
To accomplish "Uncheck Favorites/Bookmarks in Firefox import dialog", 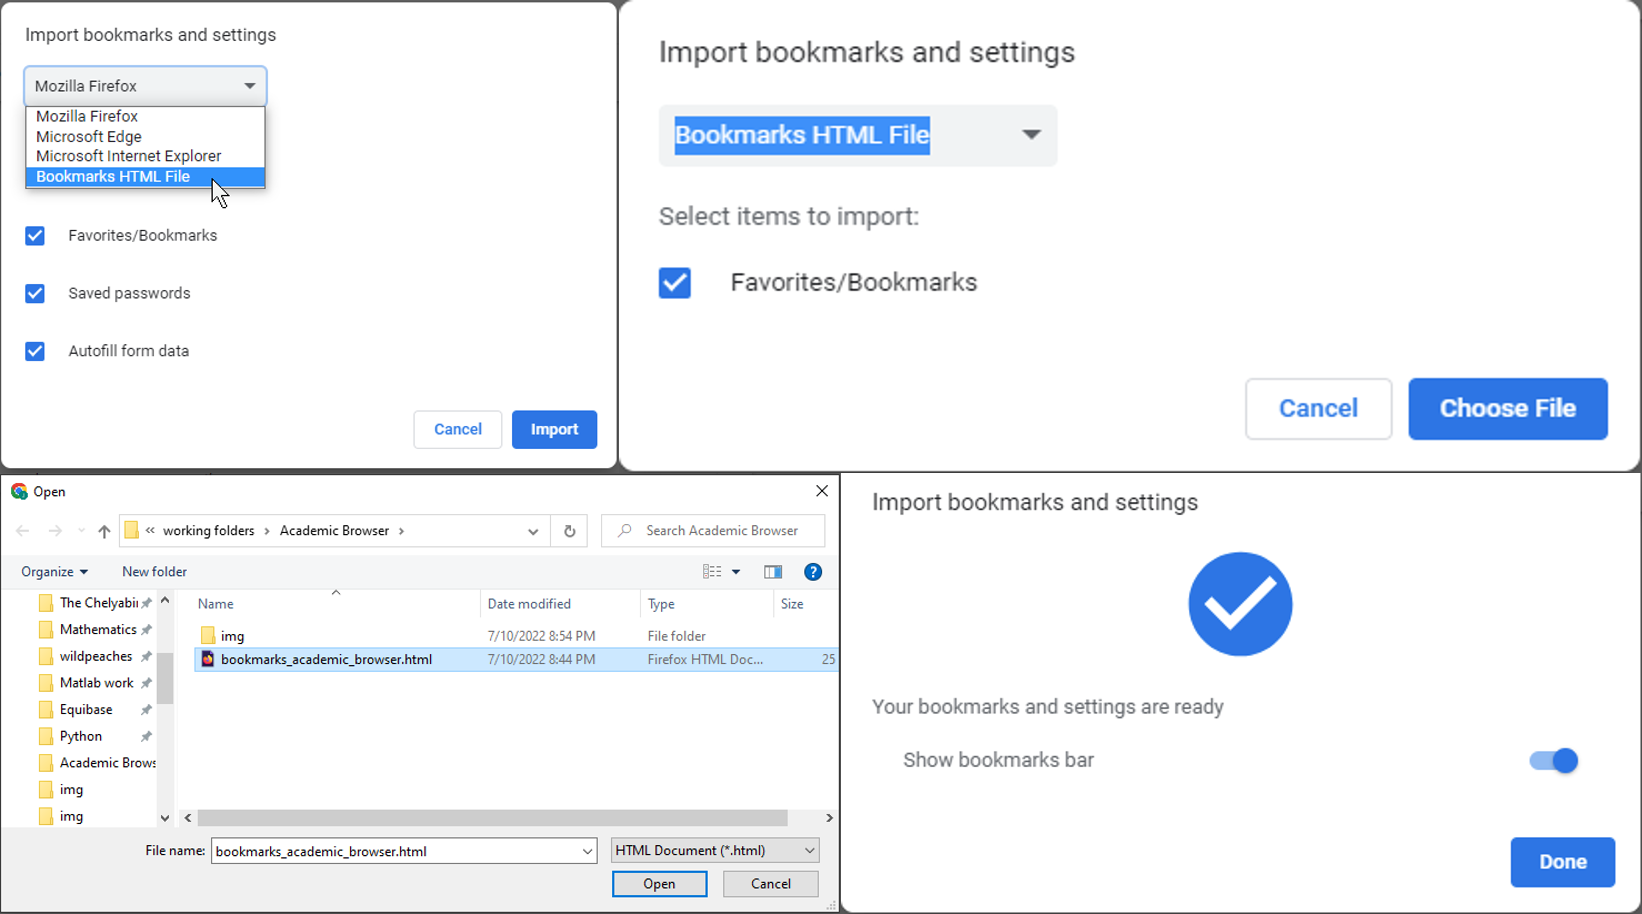I will click(x=35, y=236).
